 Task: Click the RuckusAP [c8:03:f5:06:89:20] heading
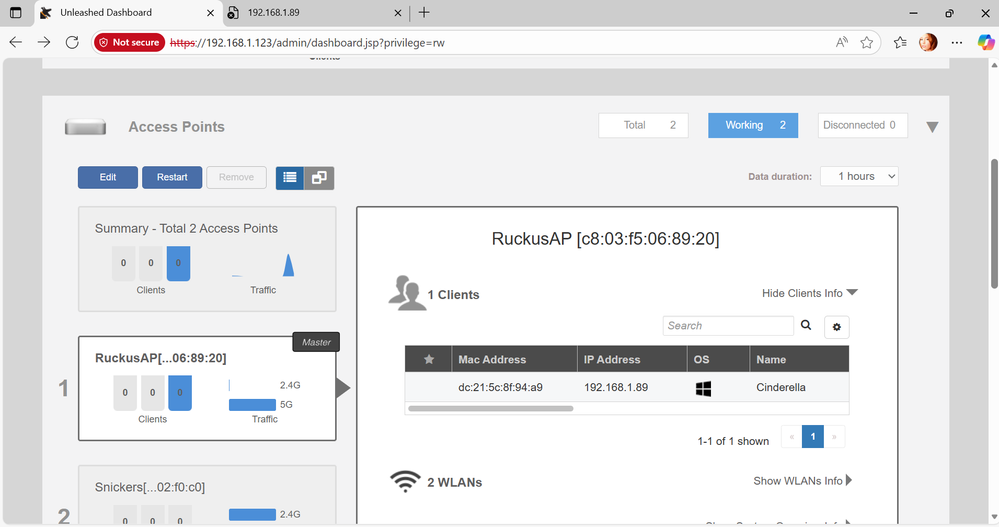coord(605,239)
